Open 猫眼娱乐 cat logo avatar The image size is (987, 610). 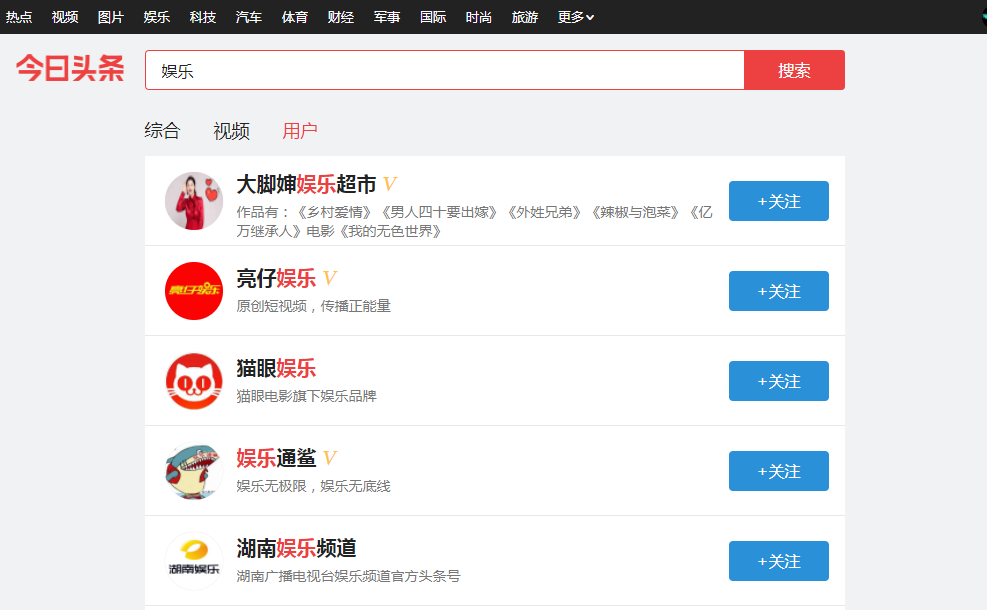coord(194,381)
